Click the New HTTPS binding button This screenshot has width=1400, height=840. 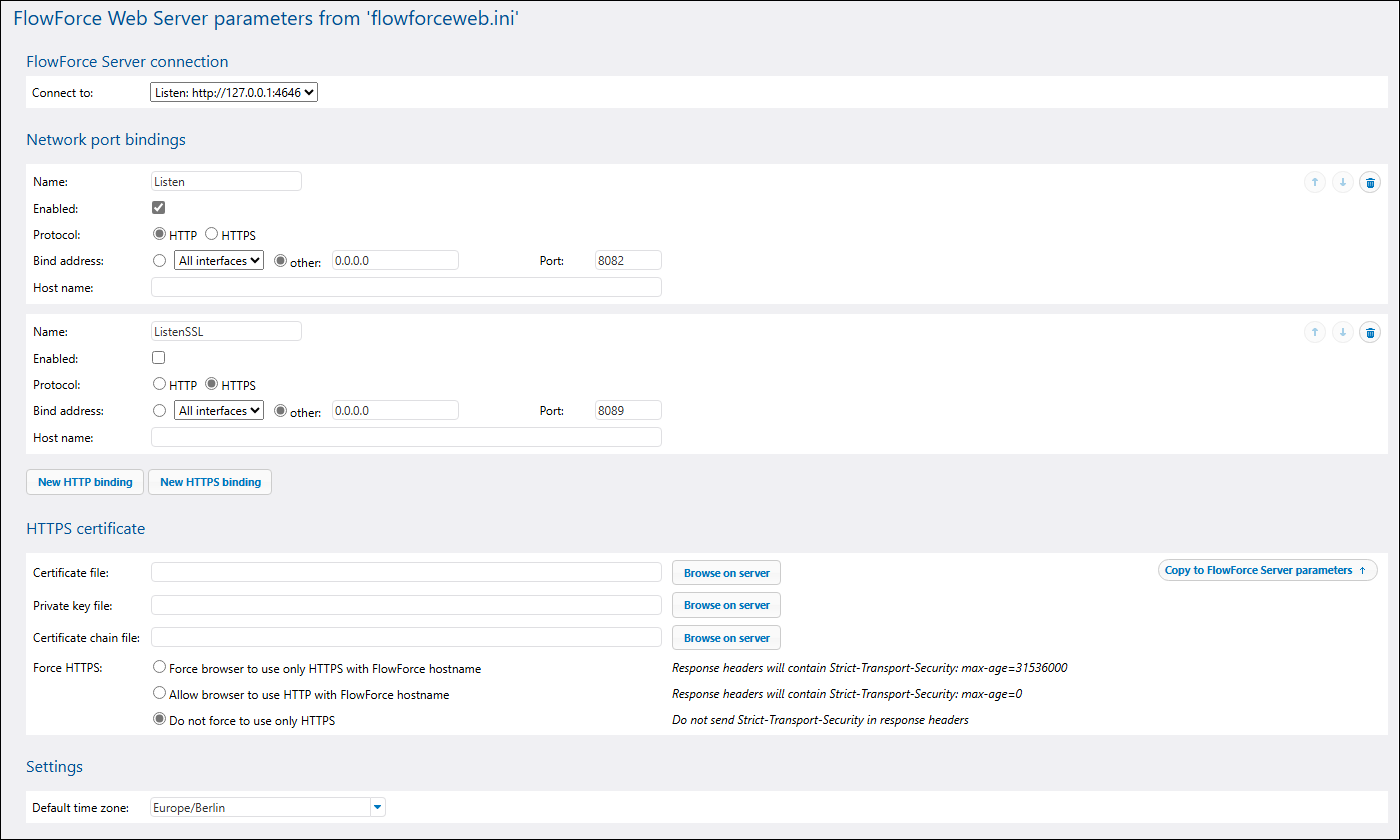(210, 482)
